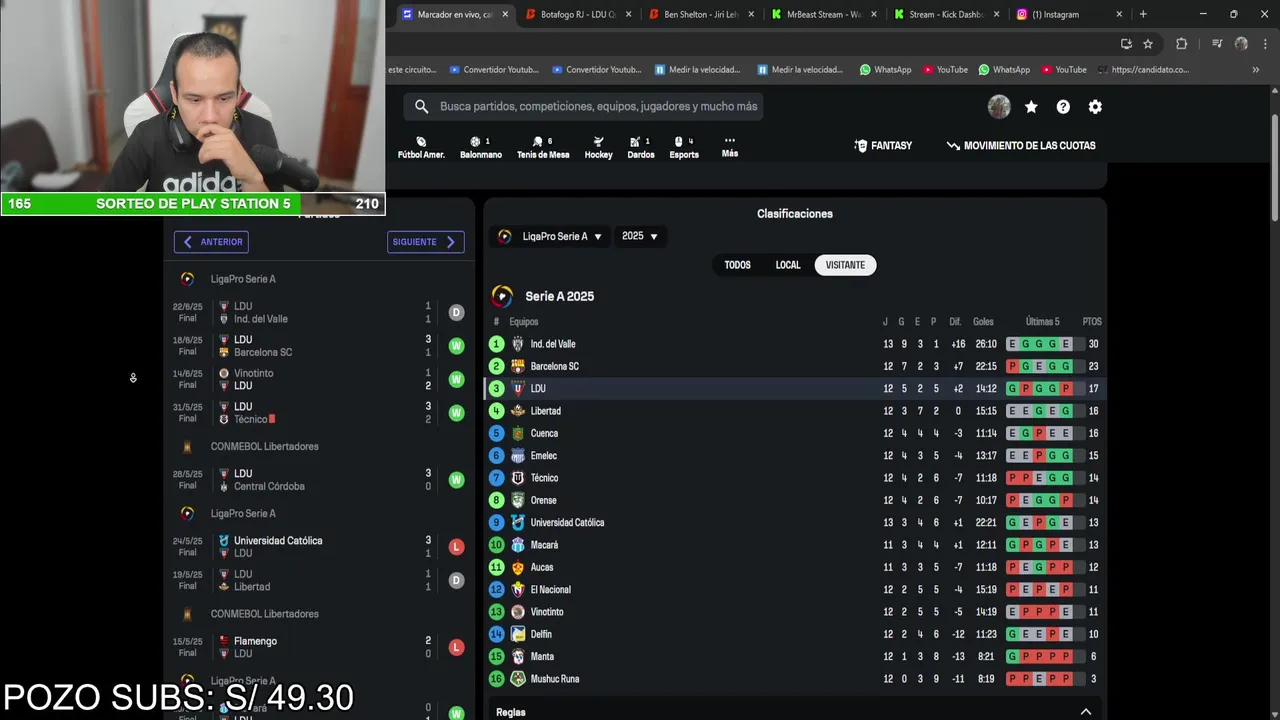Image resolution: width=1280 pixels, height=720 pixels.
Task: Open the settings gear icon in header
Action: point(1095,107)
